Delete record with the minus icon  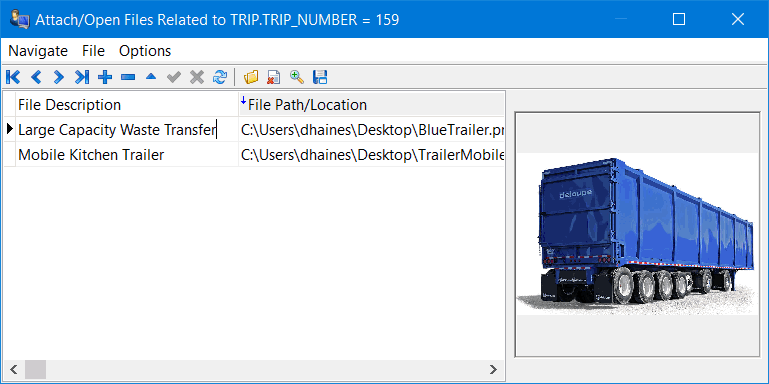[128, 77]
